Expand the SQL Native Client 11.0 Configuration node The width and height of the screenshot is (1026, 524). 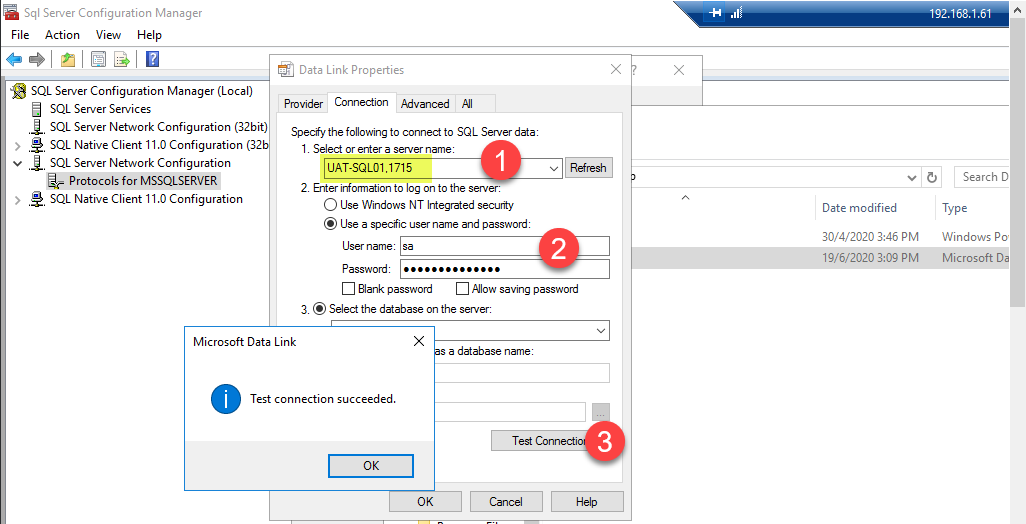tap(18, 200)
